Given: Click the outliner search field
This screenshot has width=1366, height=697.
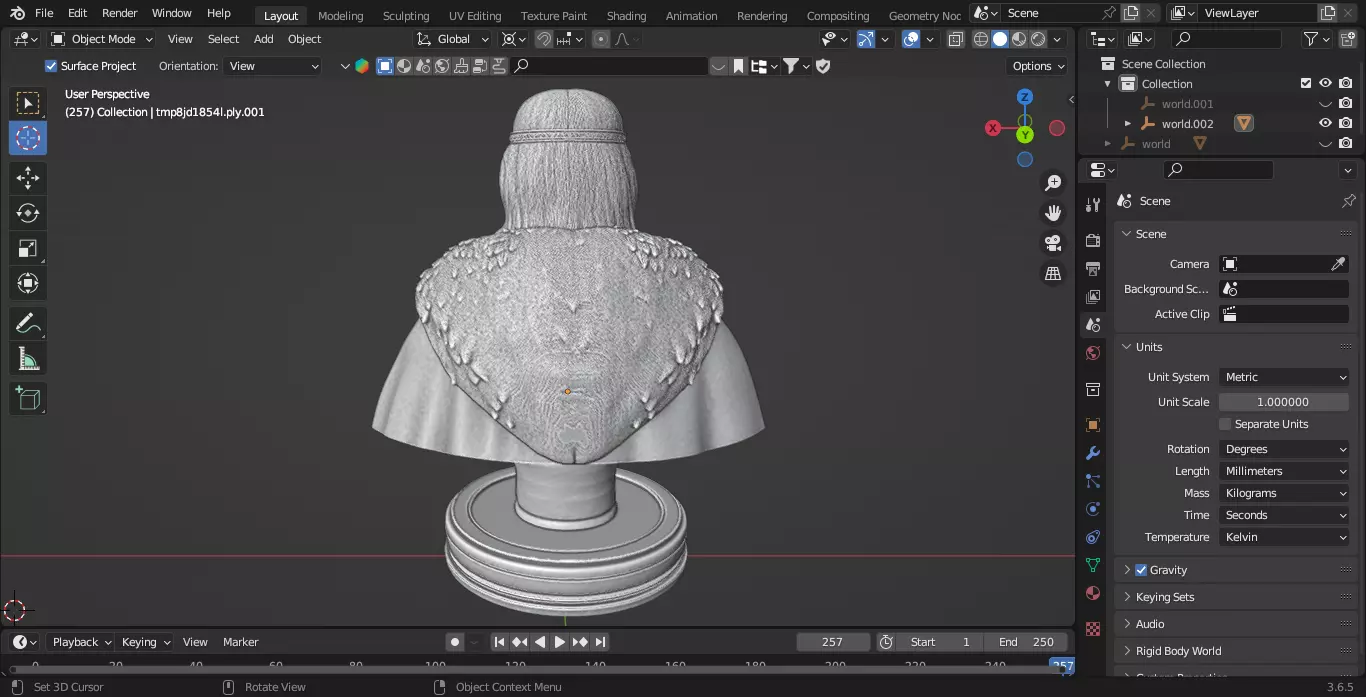Looking at the screenshot, I should [x=1227, y=39].
